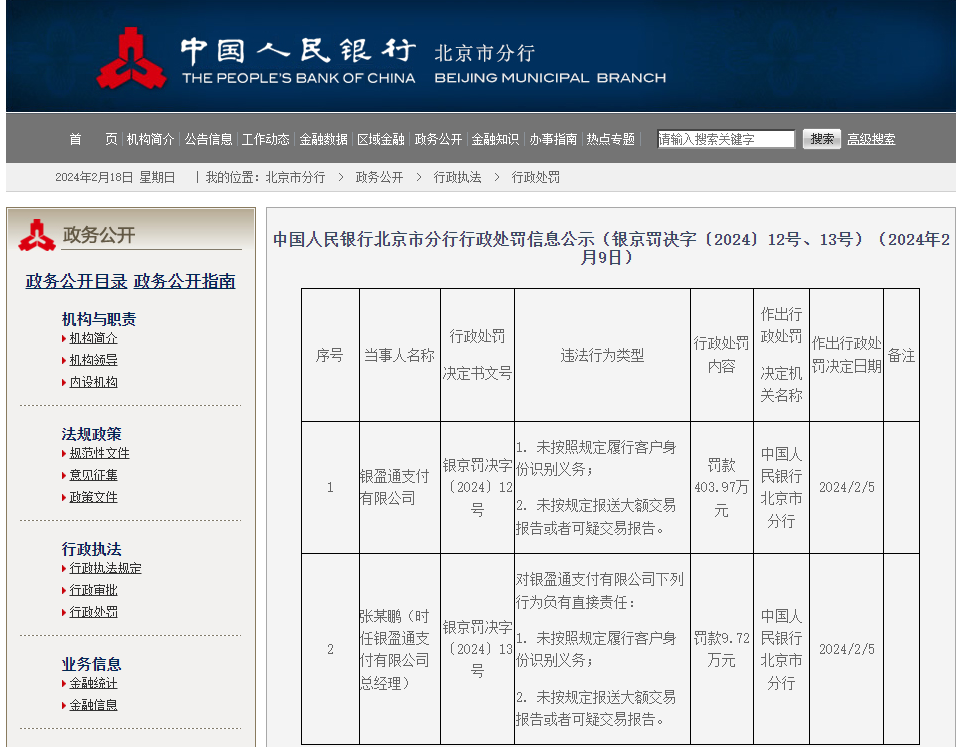Click the 张某鹏 party name cell
Image resolution: width=962 pixels, height=747 pixels.
click(399, 649)
